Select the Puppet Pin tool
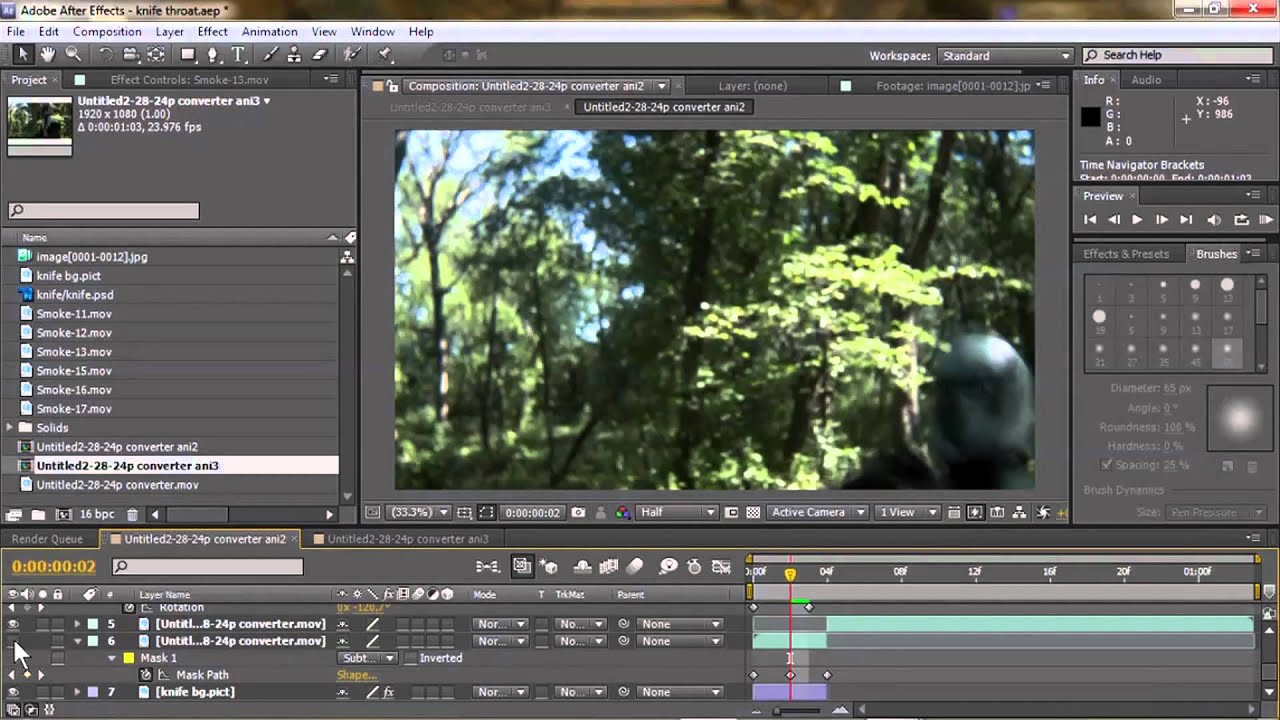 click(x=384, y=55)
